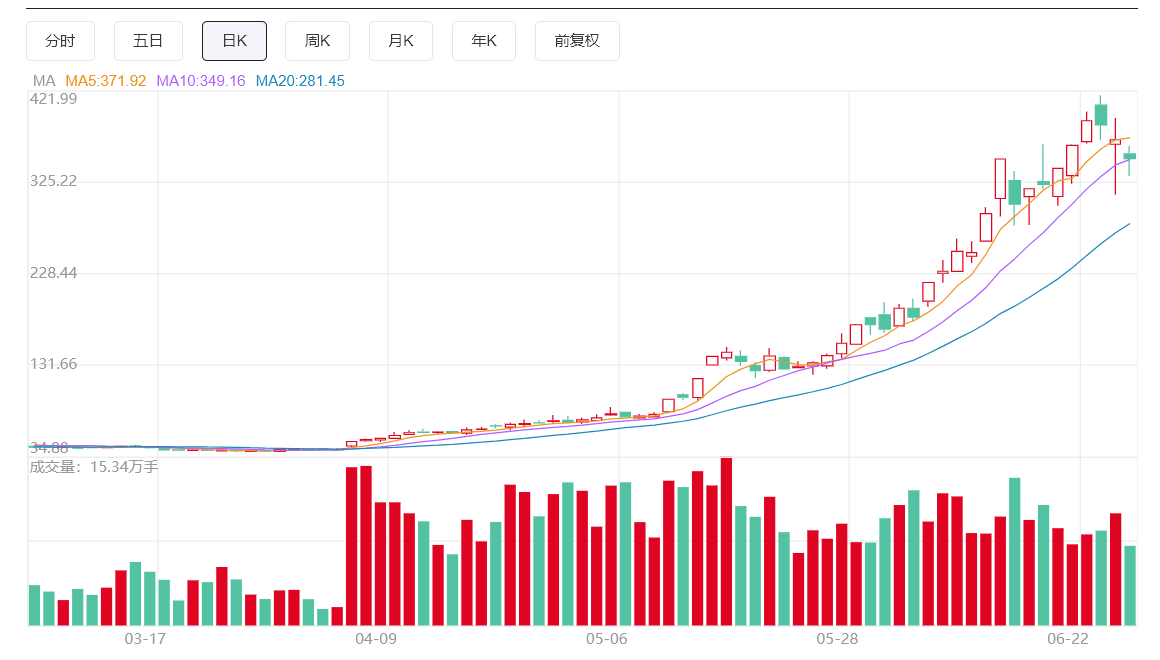Select the 年K tab
1160x660 pixels.
pyautogui.click(x=484, y=41)
